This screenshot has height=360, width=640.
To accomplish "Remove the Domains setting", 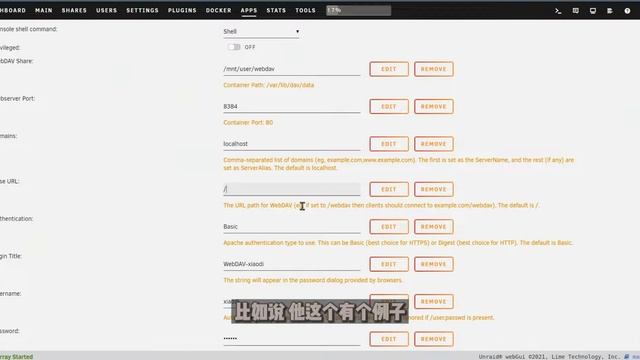I will tap(433, 144).
